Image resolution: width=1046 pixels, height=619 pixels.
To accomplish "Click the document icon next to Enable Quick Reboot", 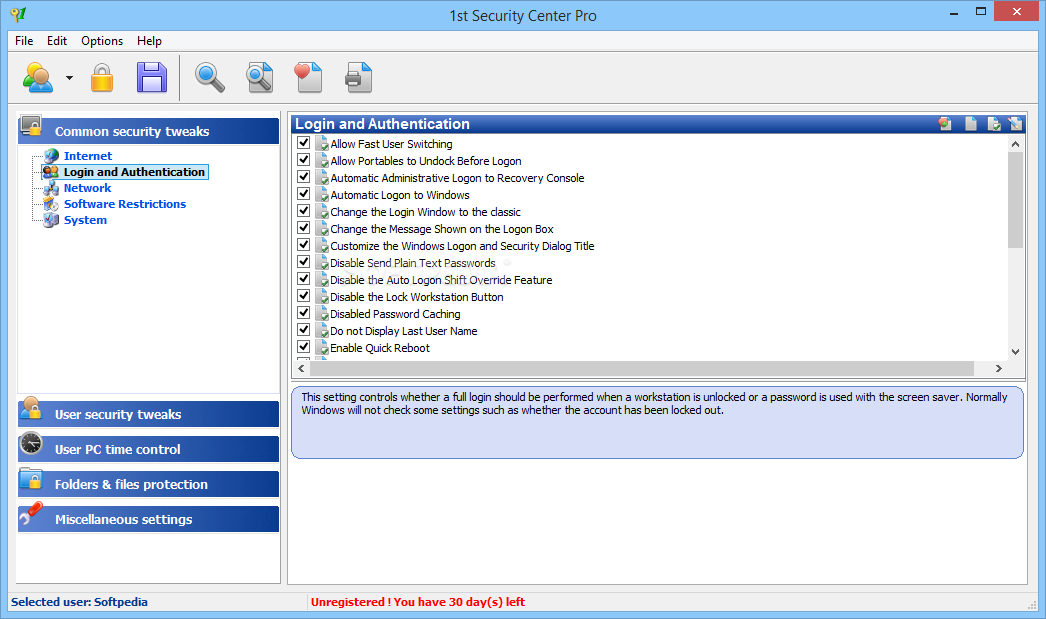I will 322,348.
